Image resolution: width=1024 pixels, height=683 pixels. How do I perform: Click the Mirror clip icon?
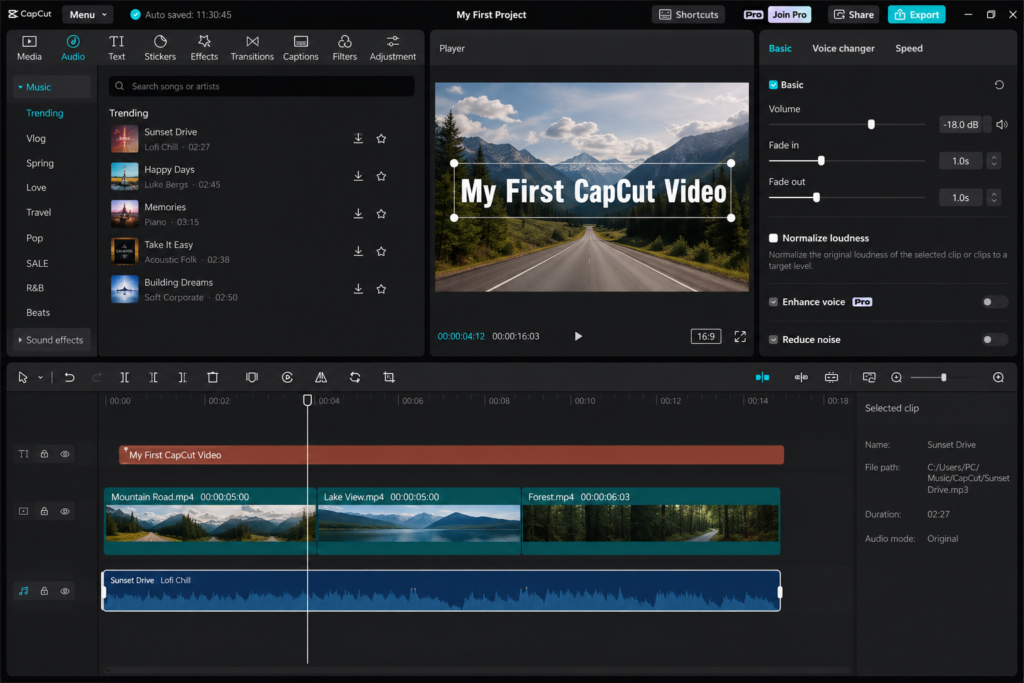pos(321,377)
